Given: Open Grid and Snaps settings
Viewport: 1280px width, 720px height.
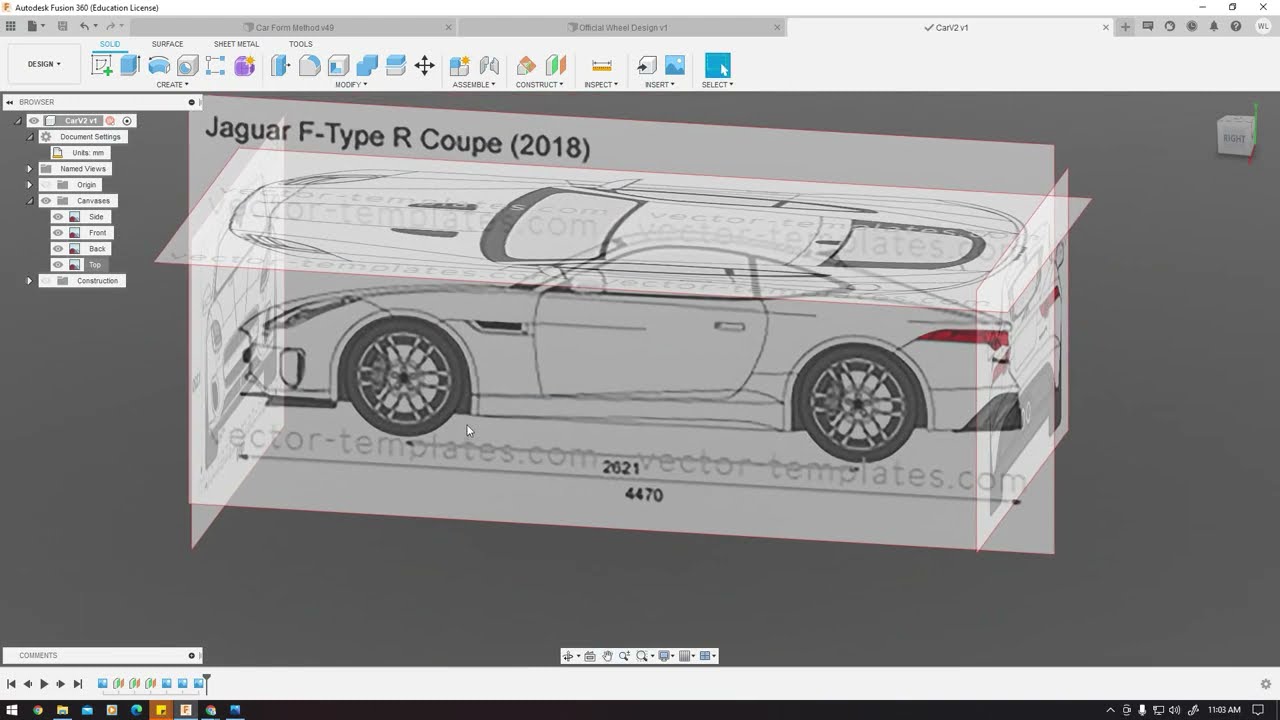Looking at the screenshot, I should tap(685, 656).
